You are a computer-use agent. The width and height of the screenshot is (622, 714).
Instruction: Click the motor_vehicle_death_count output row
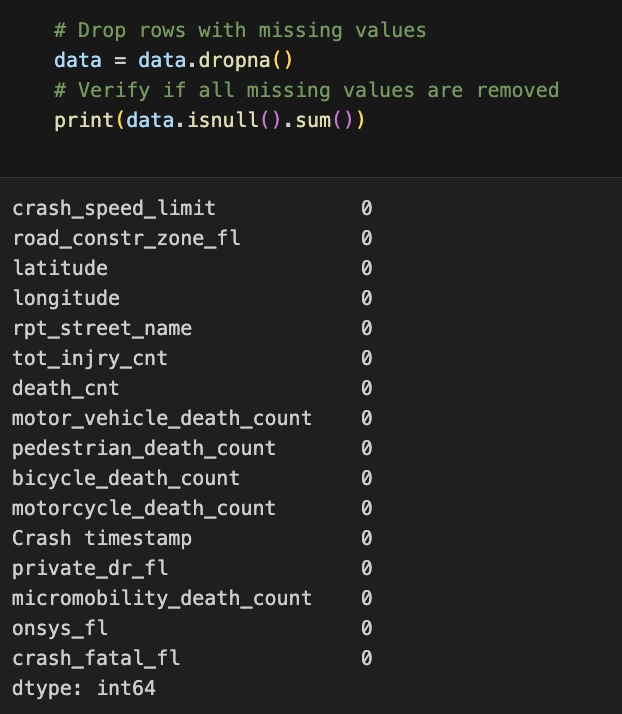click(193, 418)
